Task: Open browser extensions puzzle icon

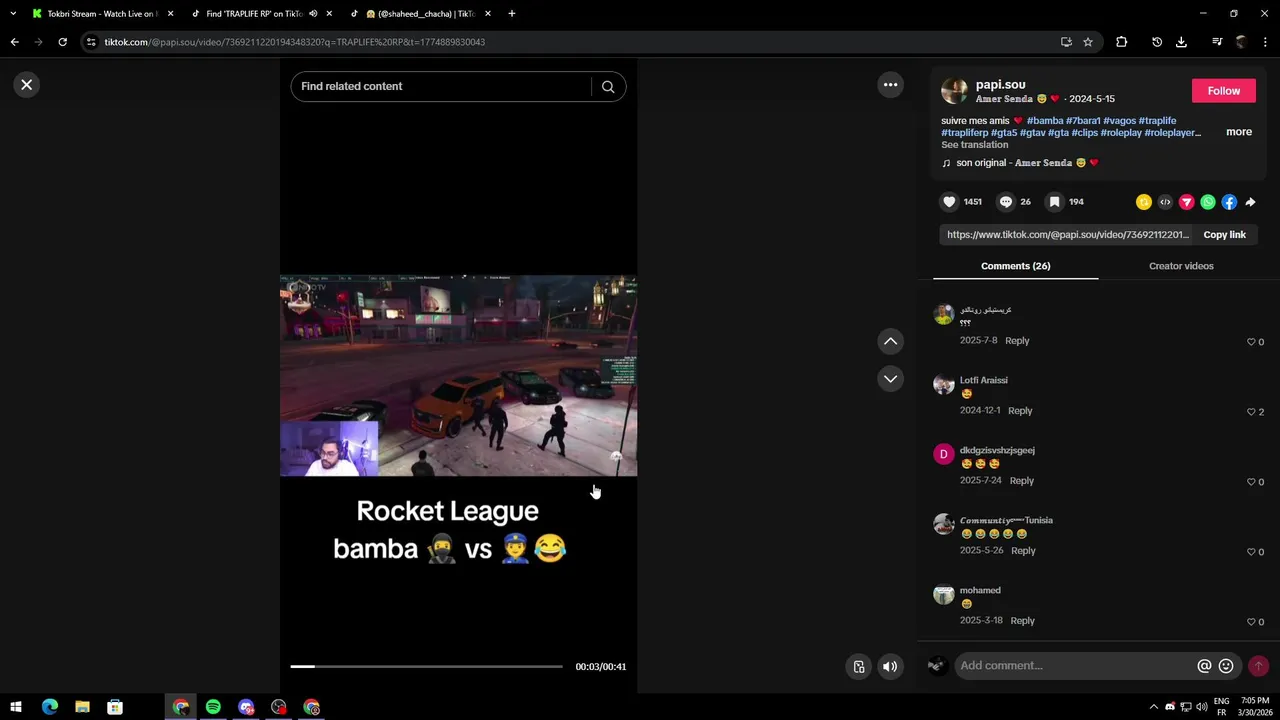Action: pos(1121,42)
